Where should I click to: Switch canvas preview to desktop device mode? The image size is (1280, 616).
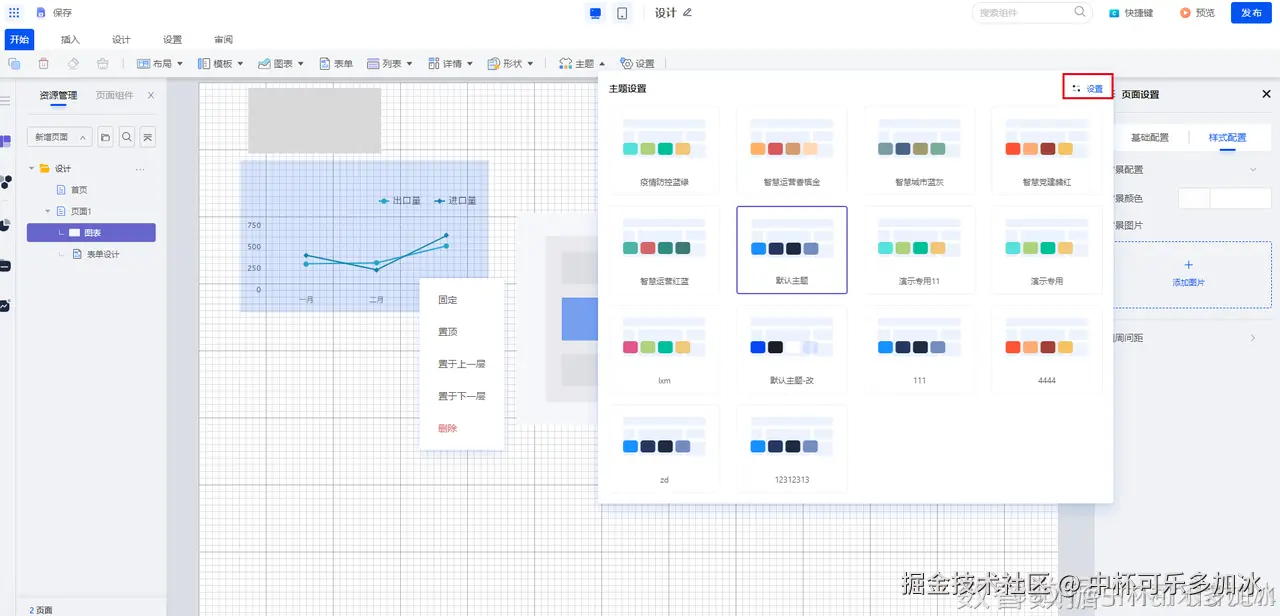click(596, 13)
